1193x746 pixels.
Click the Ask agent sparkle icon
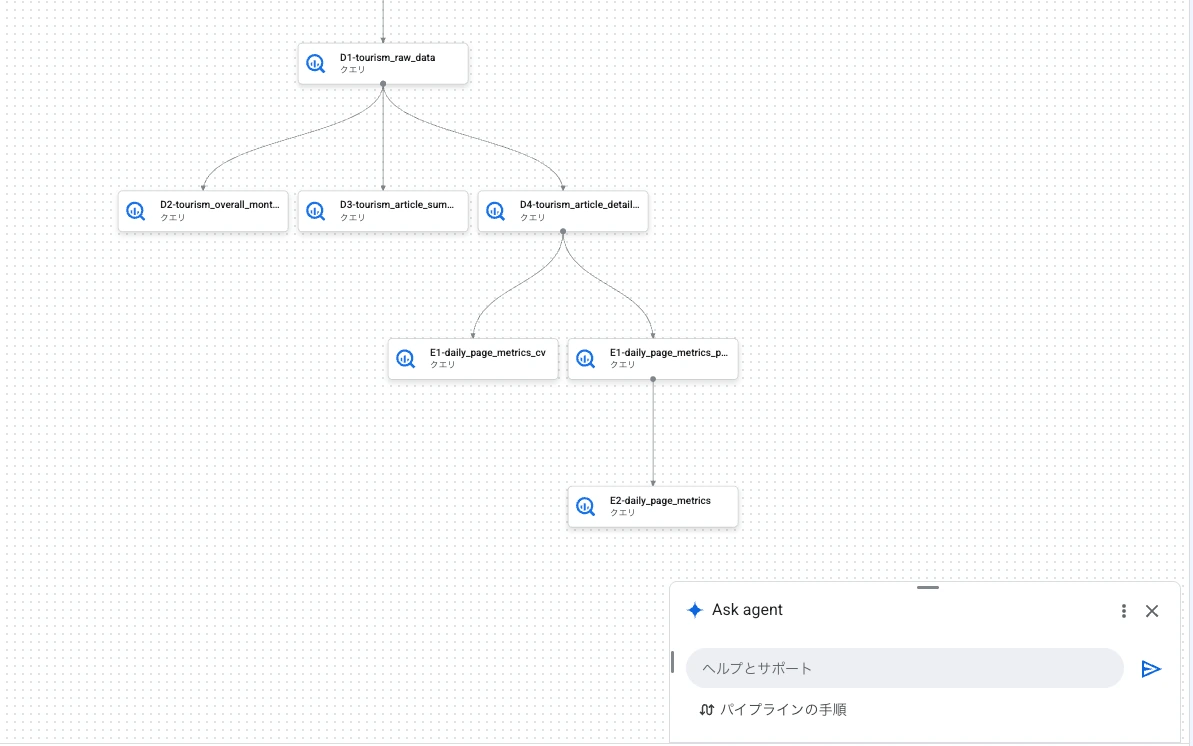pyautogui.click(x=695, y=610)
